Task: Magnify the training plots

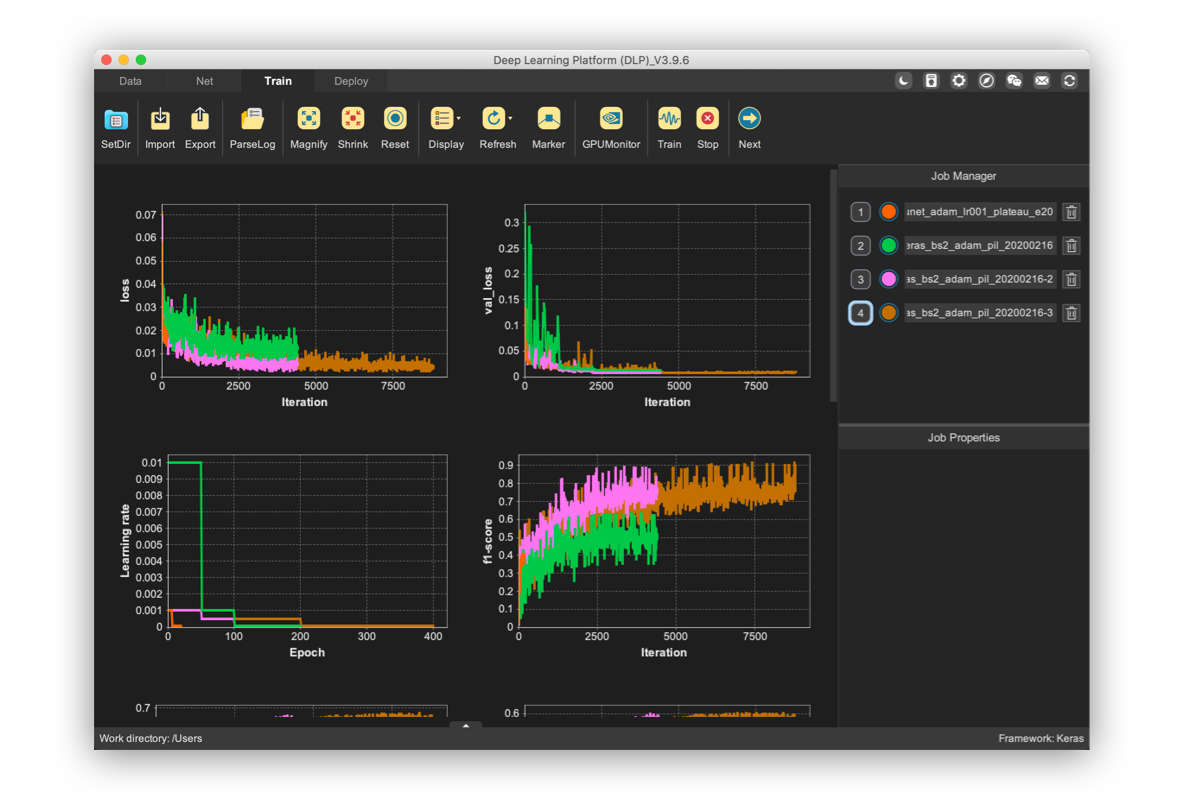Action: (x=309, y=119)
